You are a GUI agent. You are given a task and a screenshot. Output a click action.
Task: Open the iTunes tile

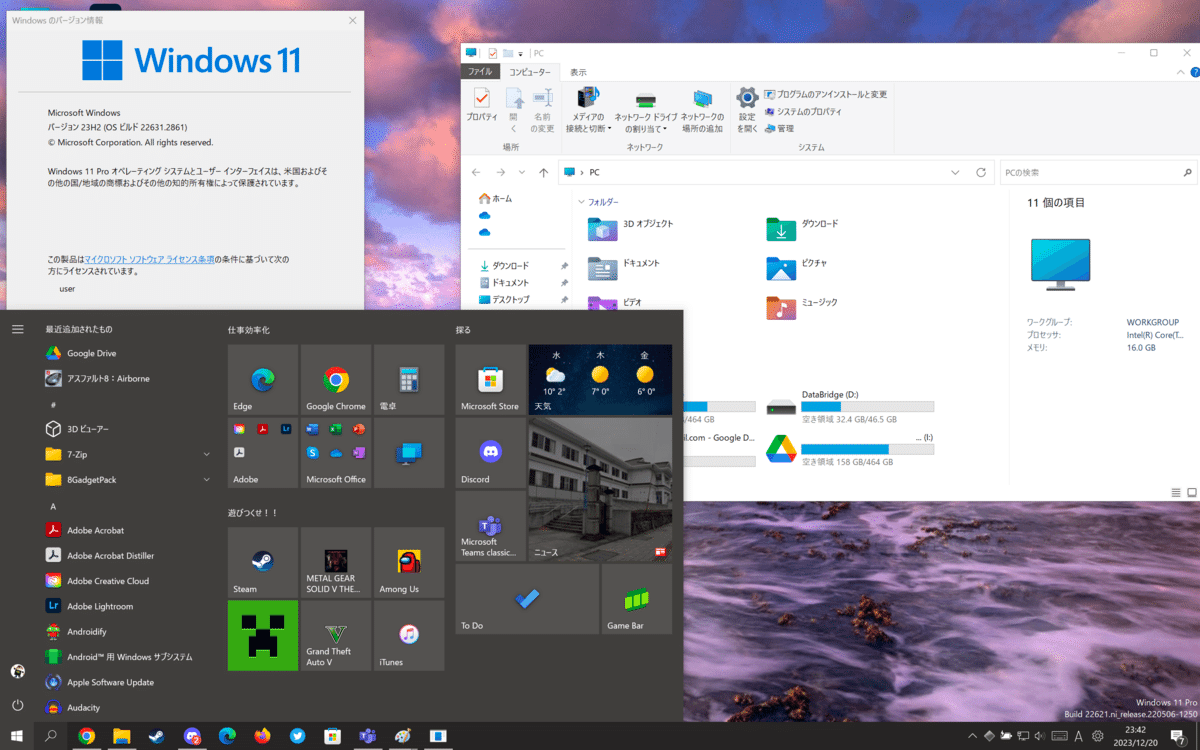coord(409,635)
